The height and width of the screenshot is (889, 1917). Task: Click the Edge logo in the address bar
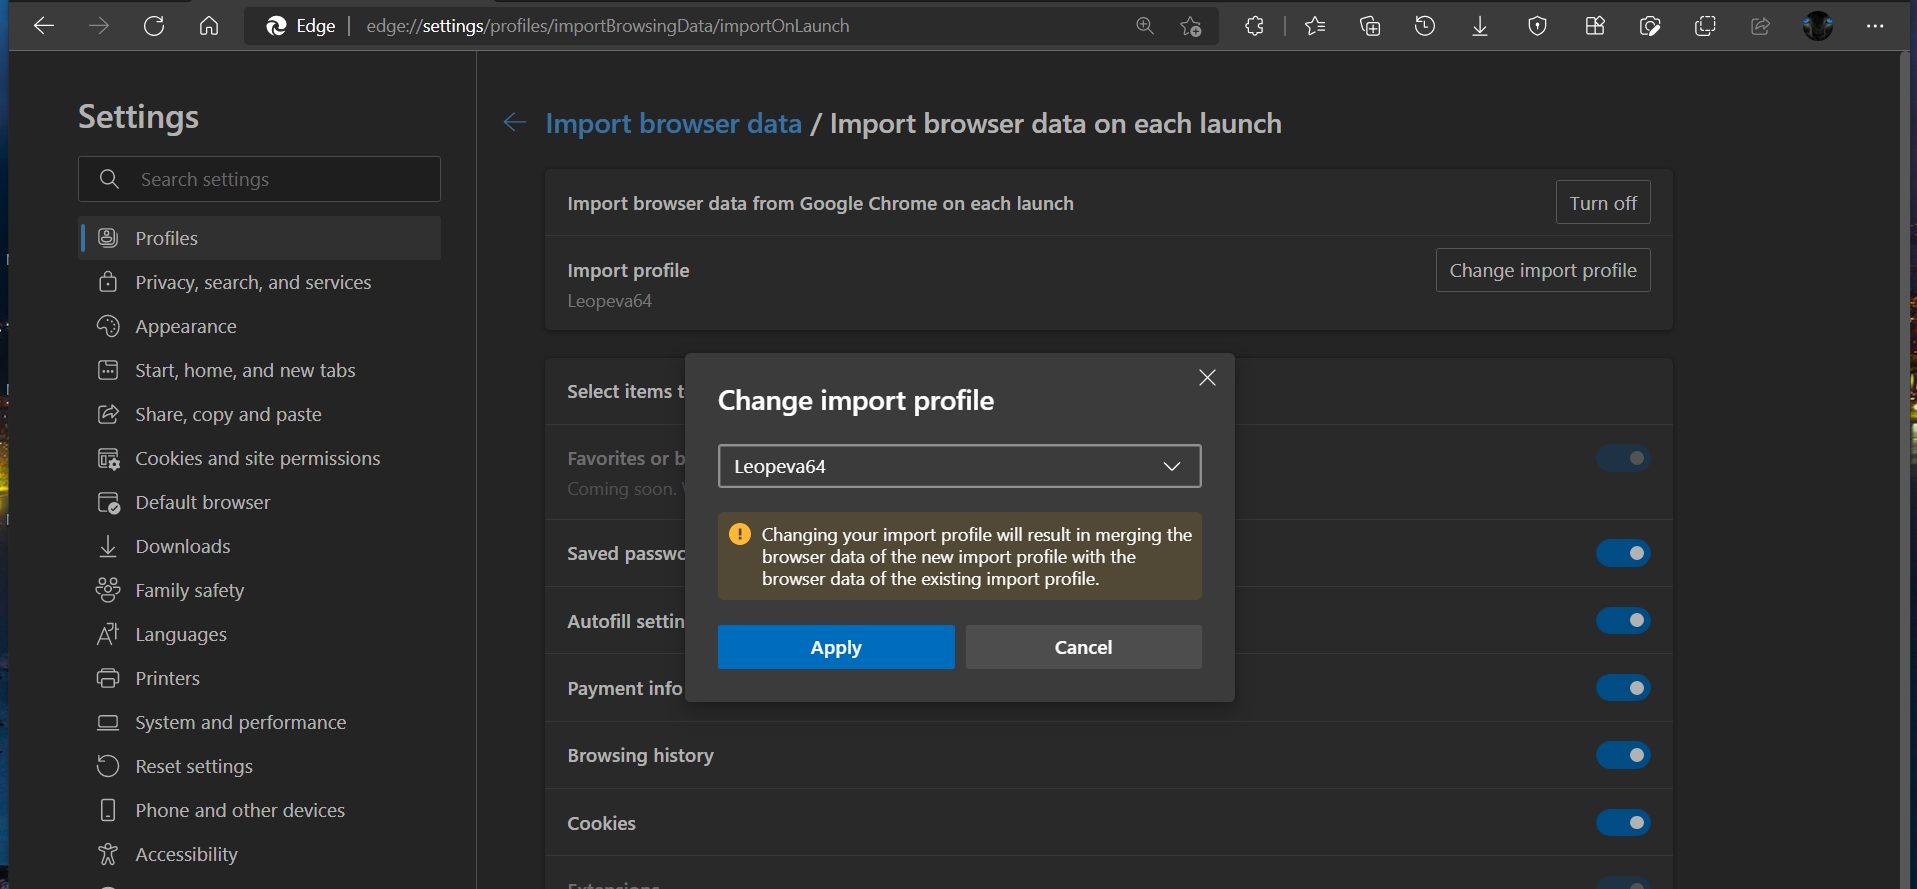(x=276, y=26)
